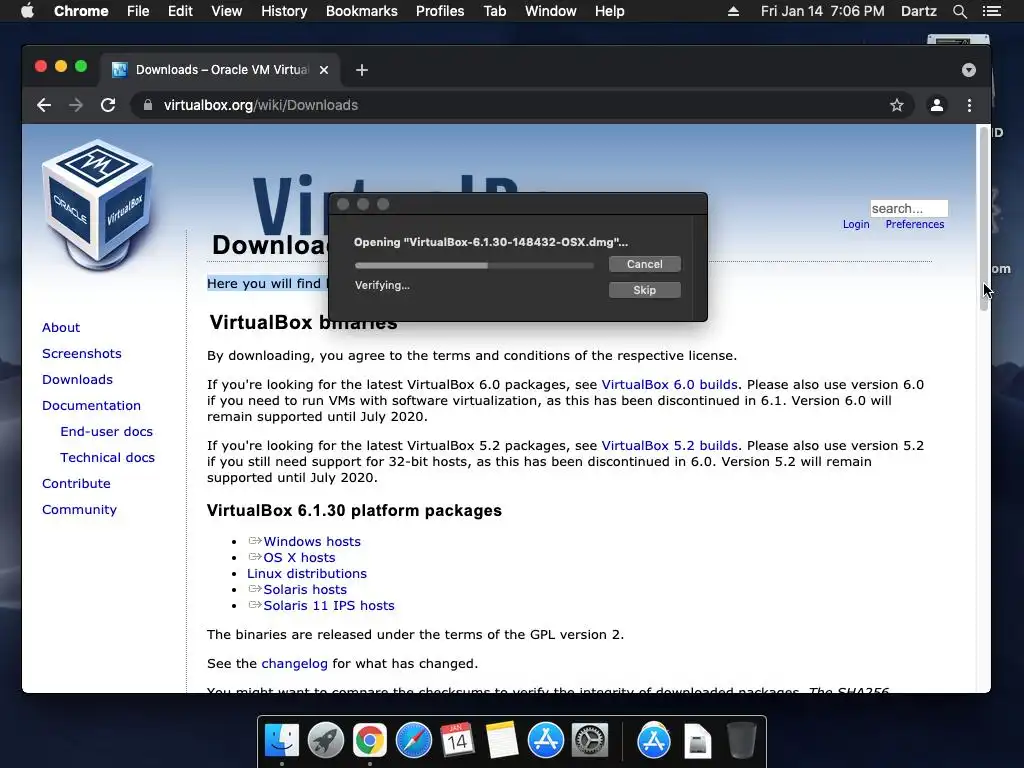The height and width of the screenshot is (768, 1024).
Task: Click the site lock icon in address bar
Action: [x=148, y=105]
